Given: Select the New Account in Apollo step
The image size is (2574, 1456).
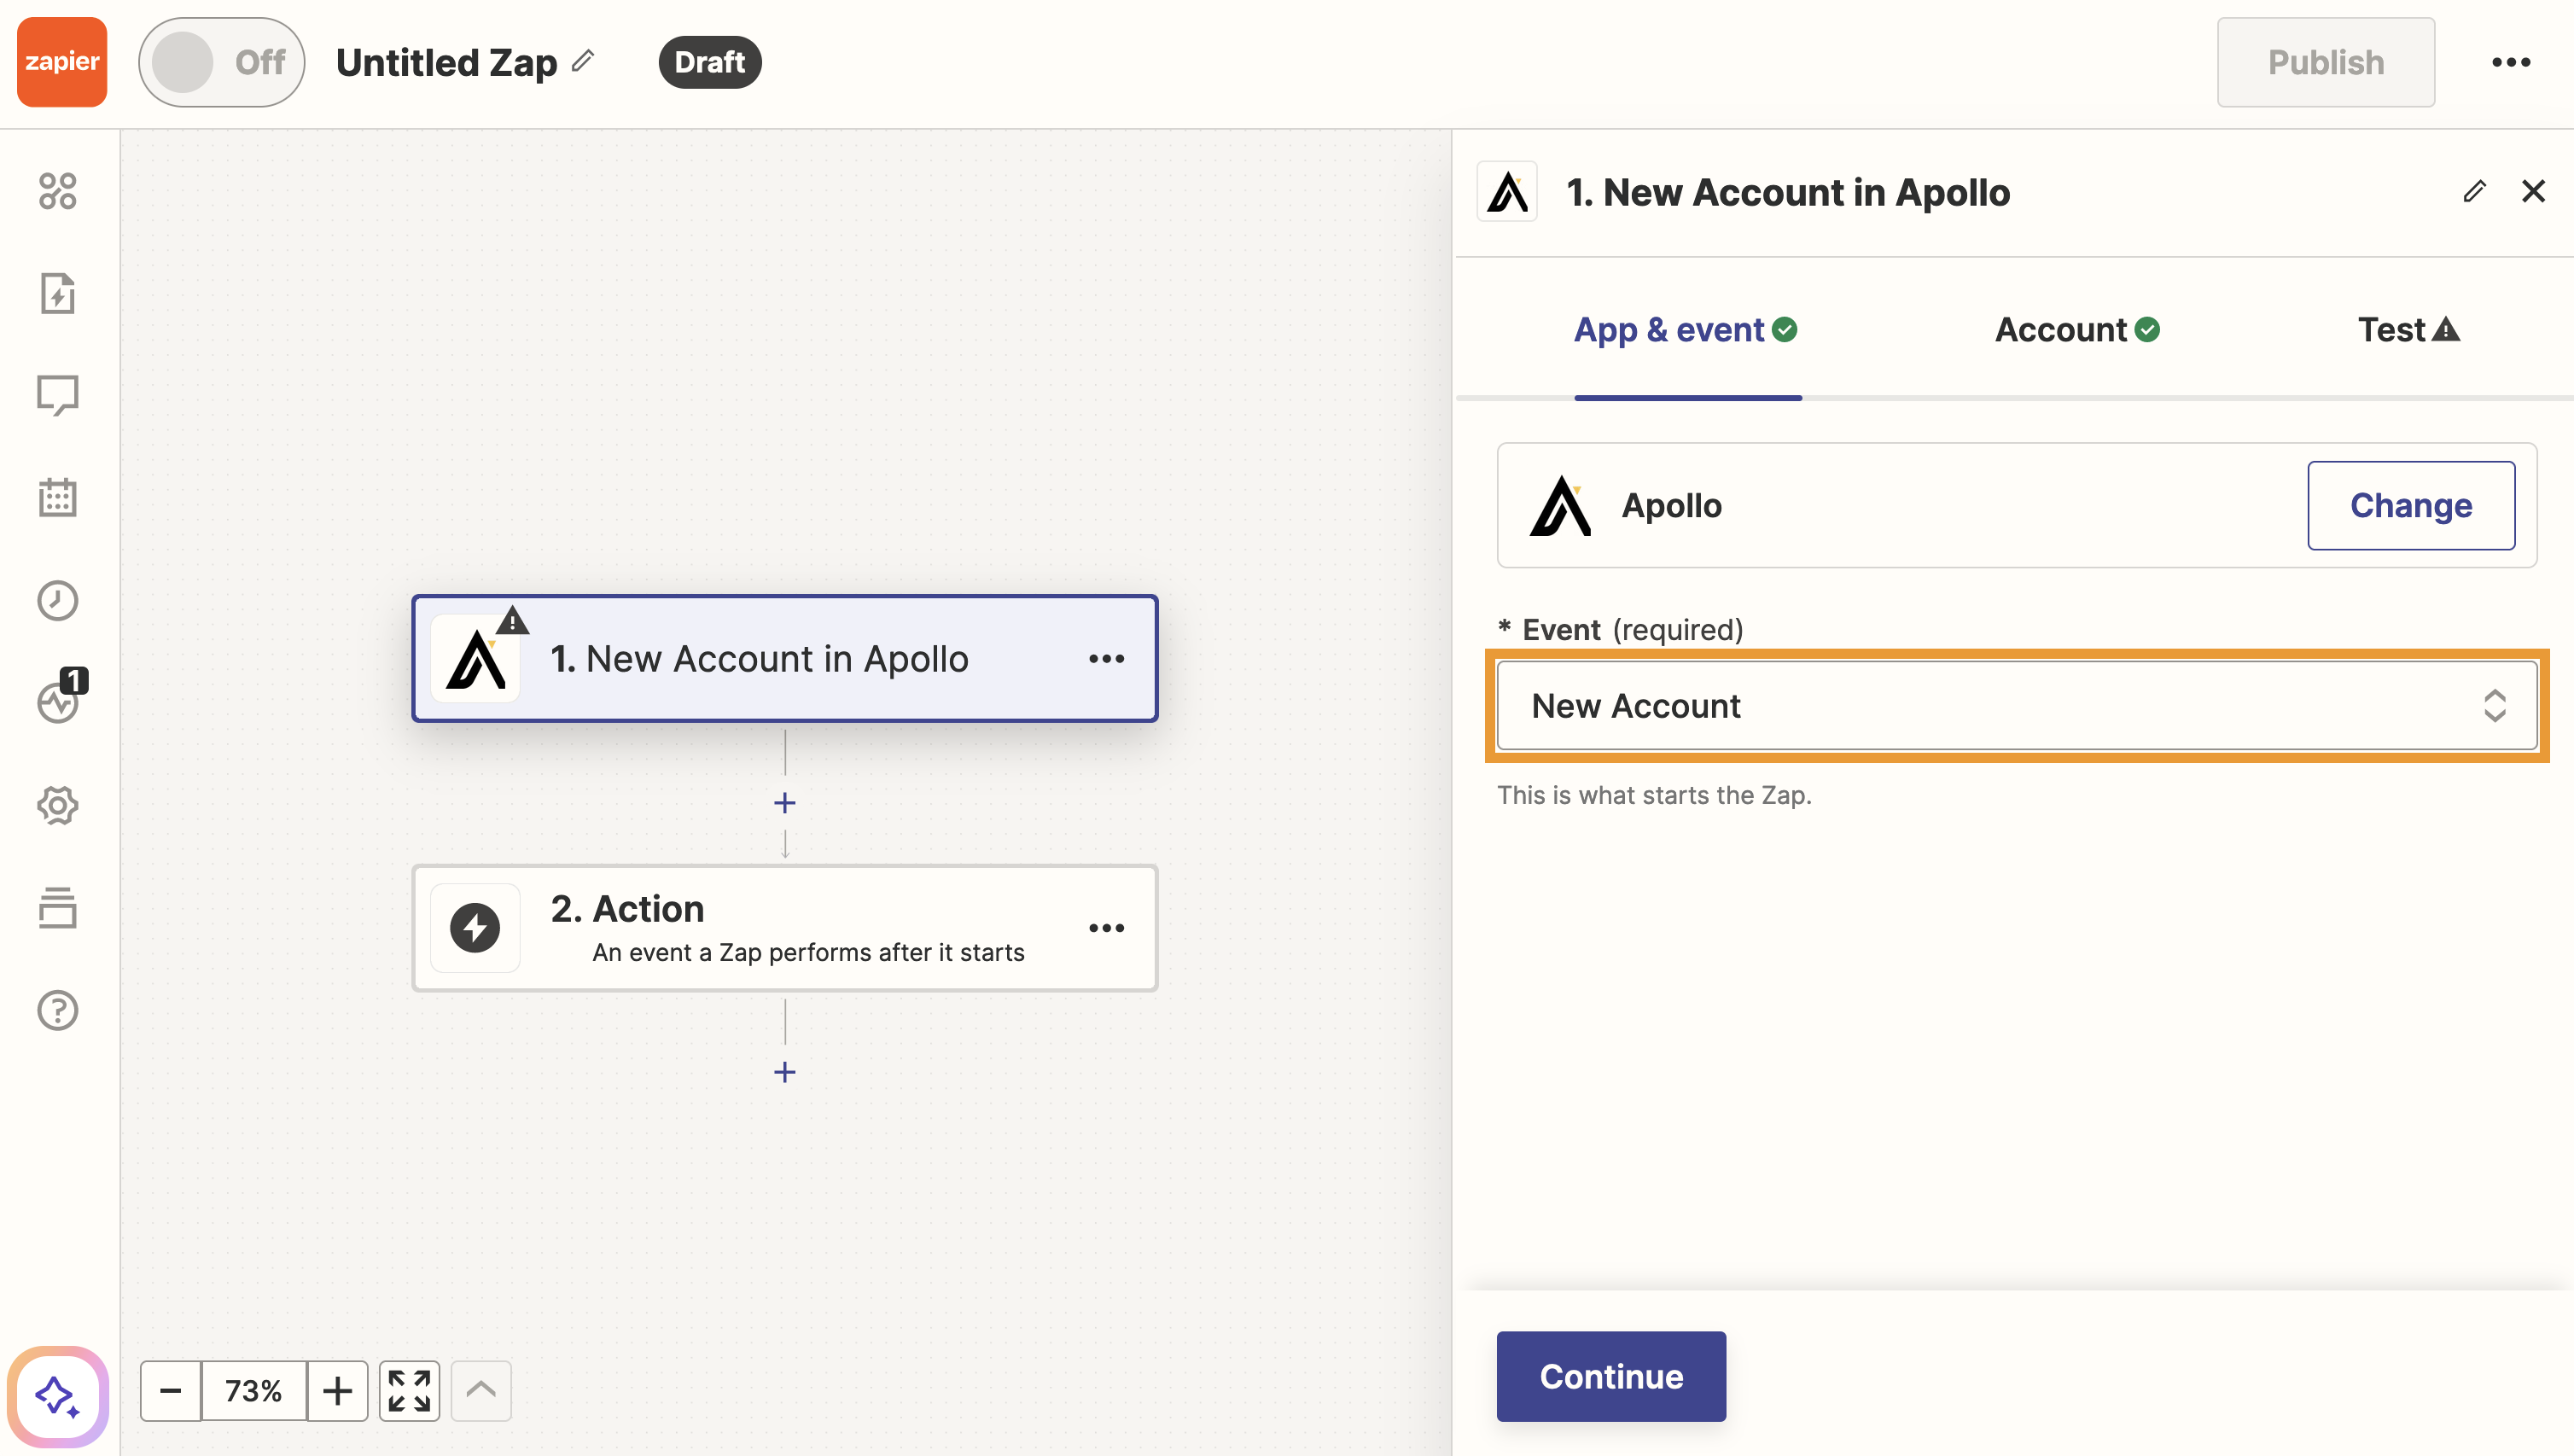Looking at the screenshot, I should point(785,659).
